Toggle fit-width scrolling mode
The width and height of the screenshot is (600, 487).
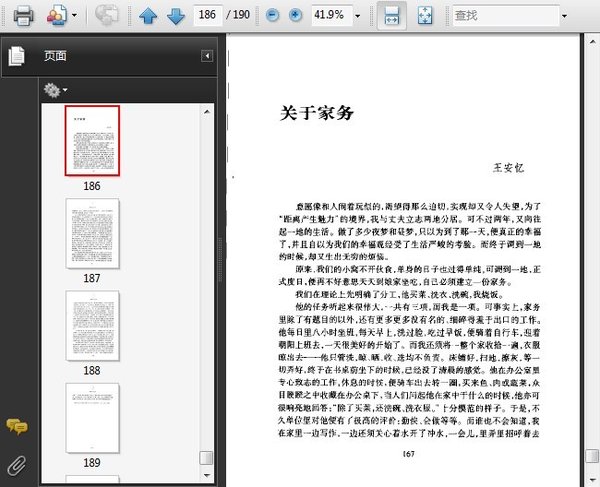pyautogui.click(x=393, y=15)
